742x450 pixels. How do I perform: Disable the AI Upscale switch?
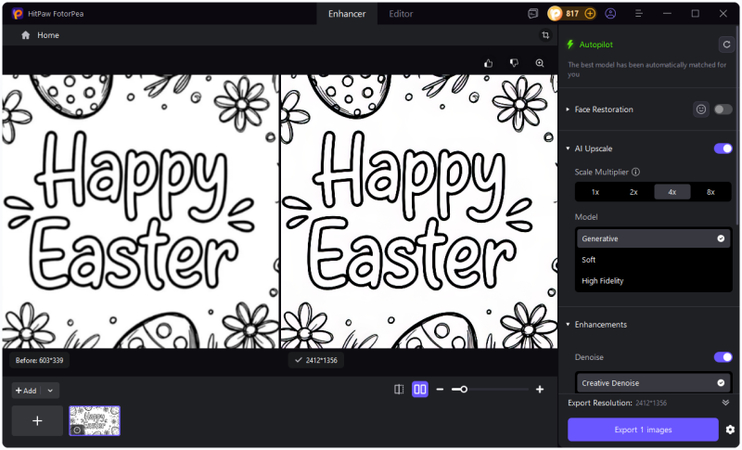coord(723,149)
